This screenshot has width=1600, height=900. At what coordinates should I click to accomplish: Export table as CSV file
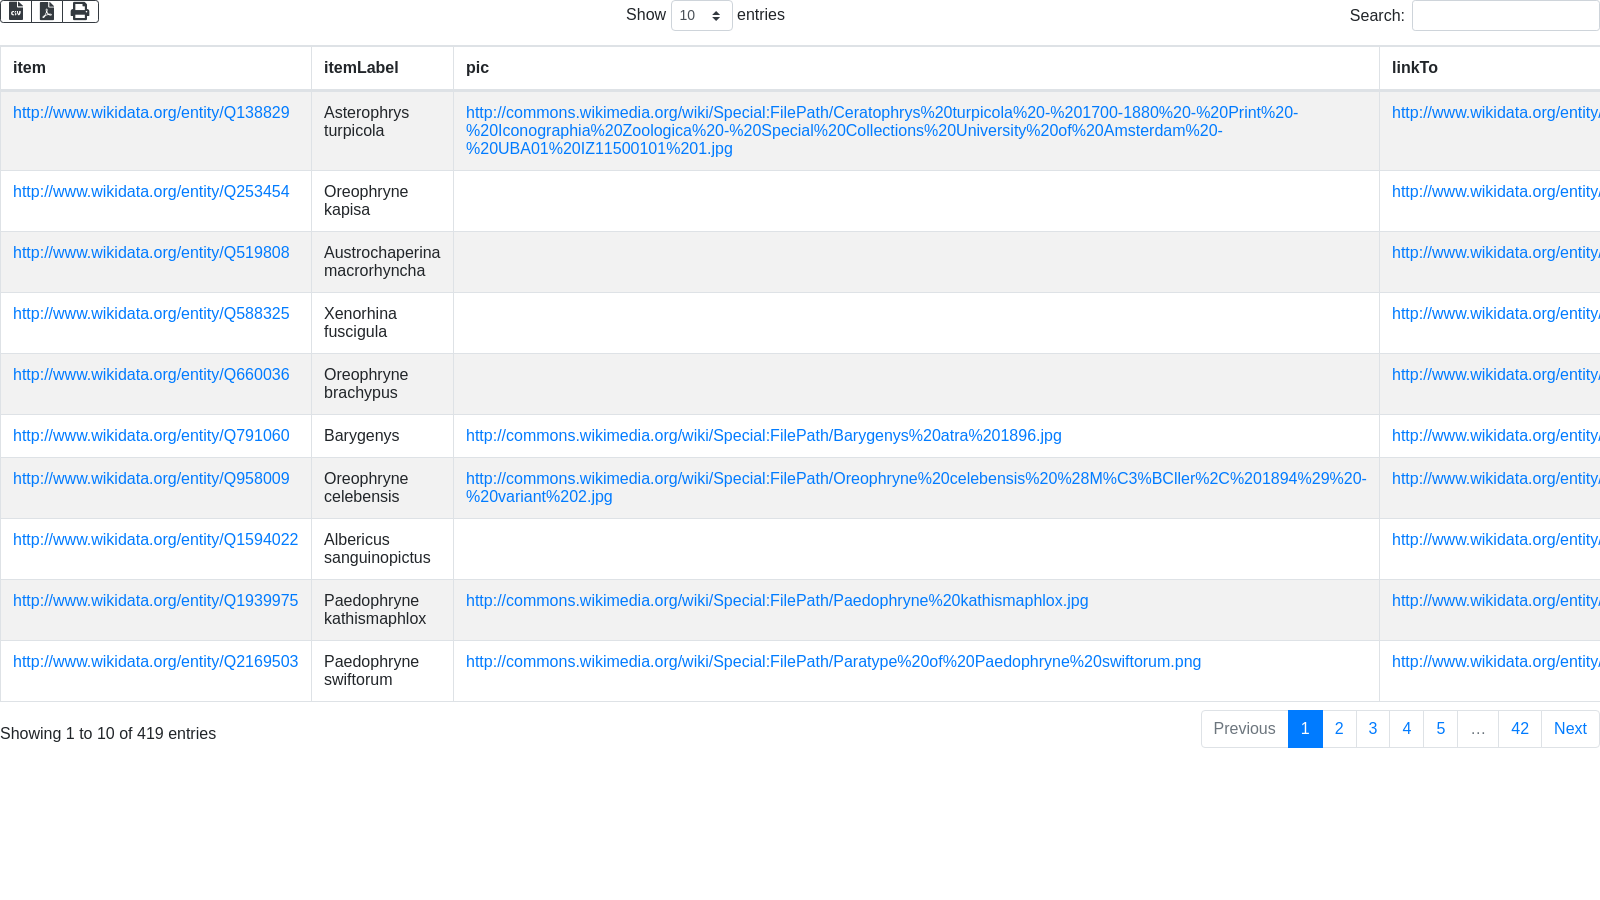click(x=16, y=11)
